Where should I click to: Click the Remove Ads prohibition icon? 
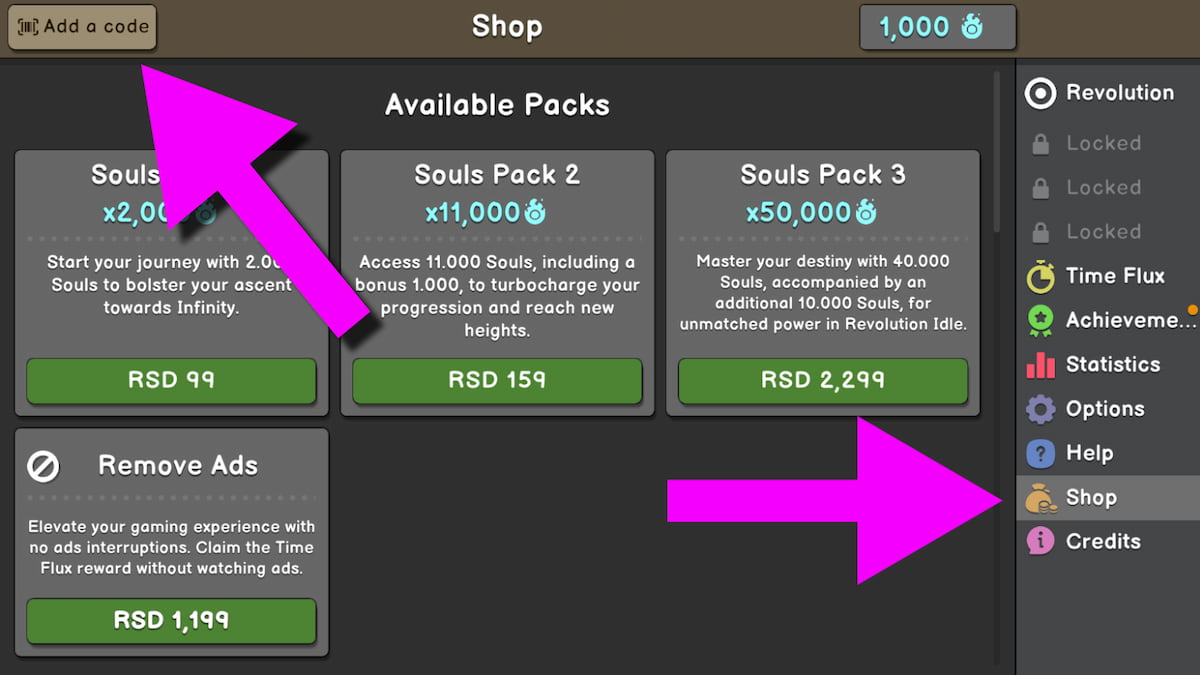point(42,465)
